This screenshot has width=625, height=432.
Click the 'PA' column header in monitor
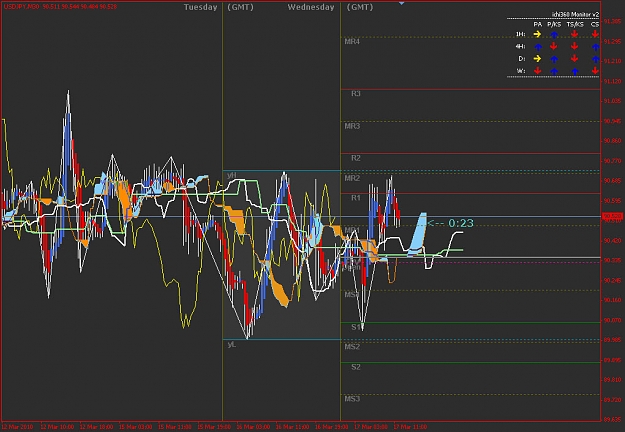click(537, 24)
